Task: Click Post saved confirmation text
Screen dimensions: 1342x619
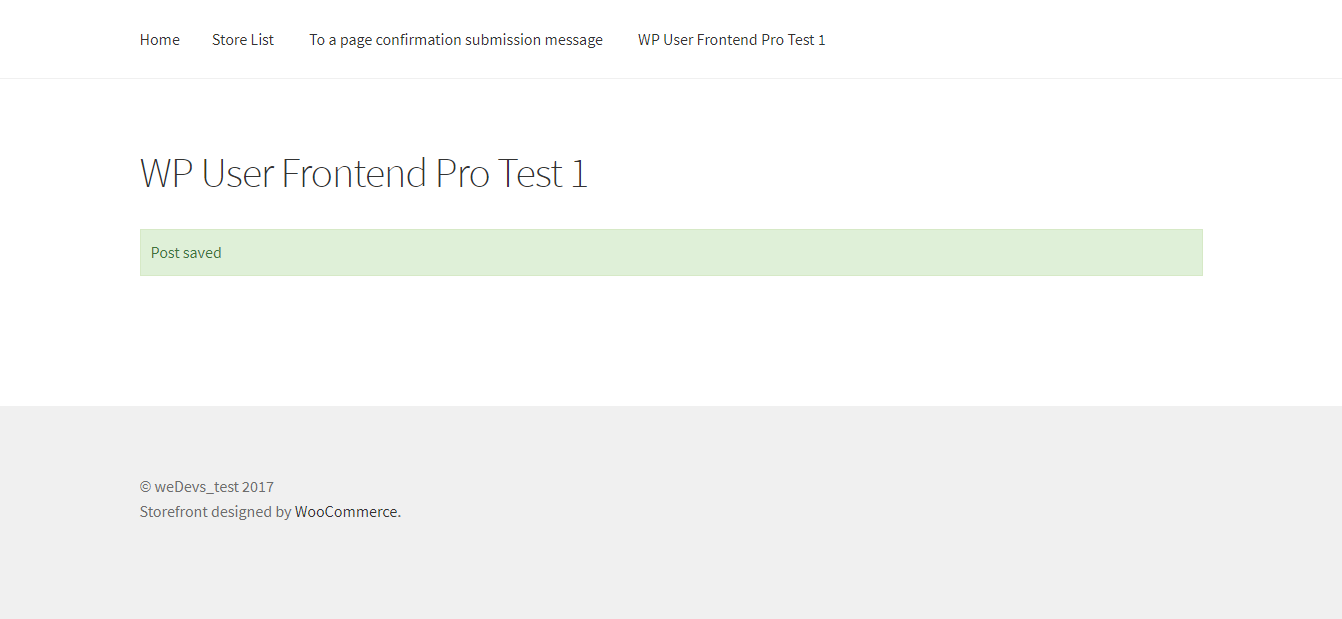Action: click(x=185, y=252)
